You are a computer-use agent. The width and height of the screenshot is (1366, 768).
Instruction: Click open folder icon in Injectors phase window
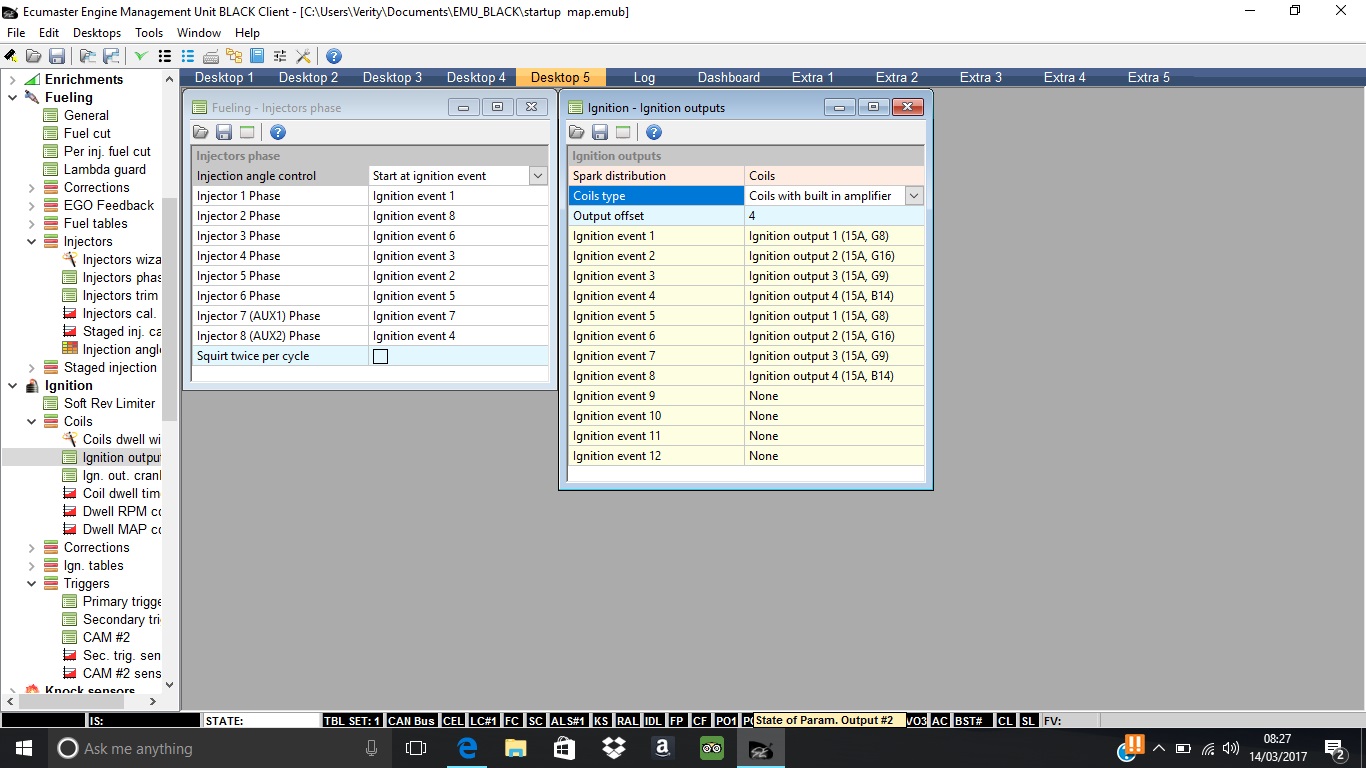click(x=201, y=132)
